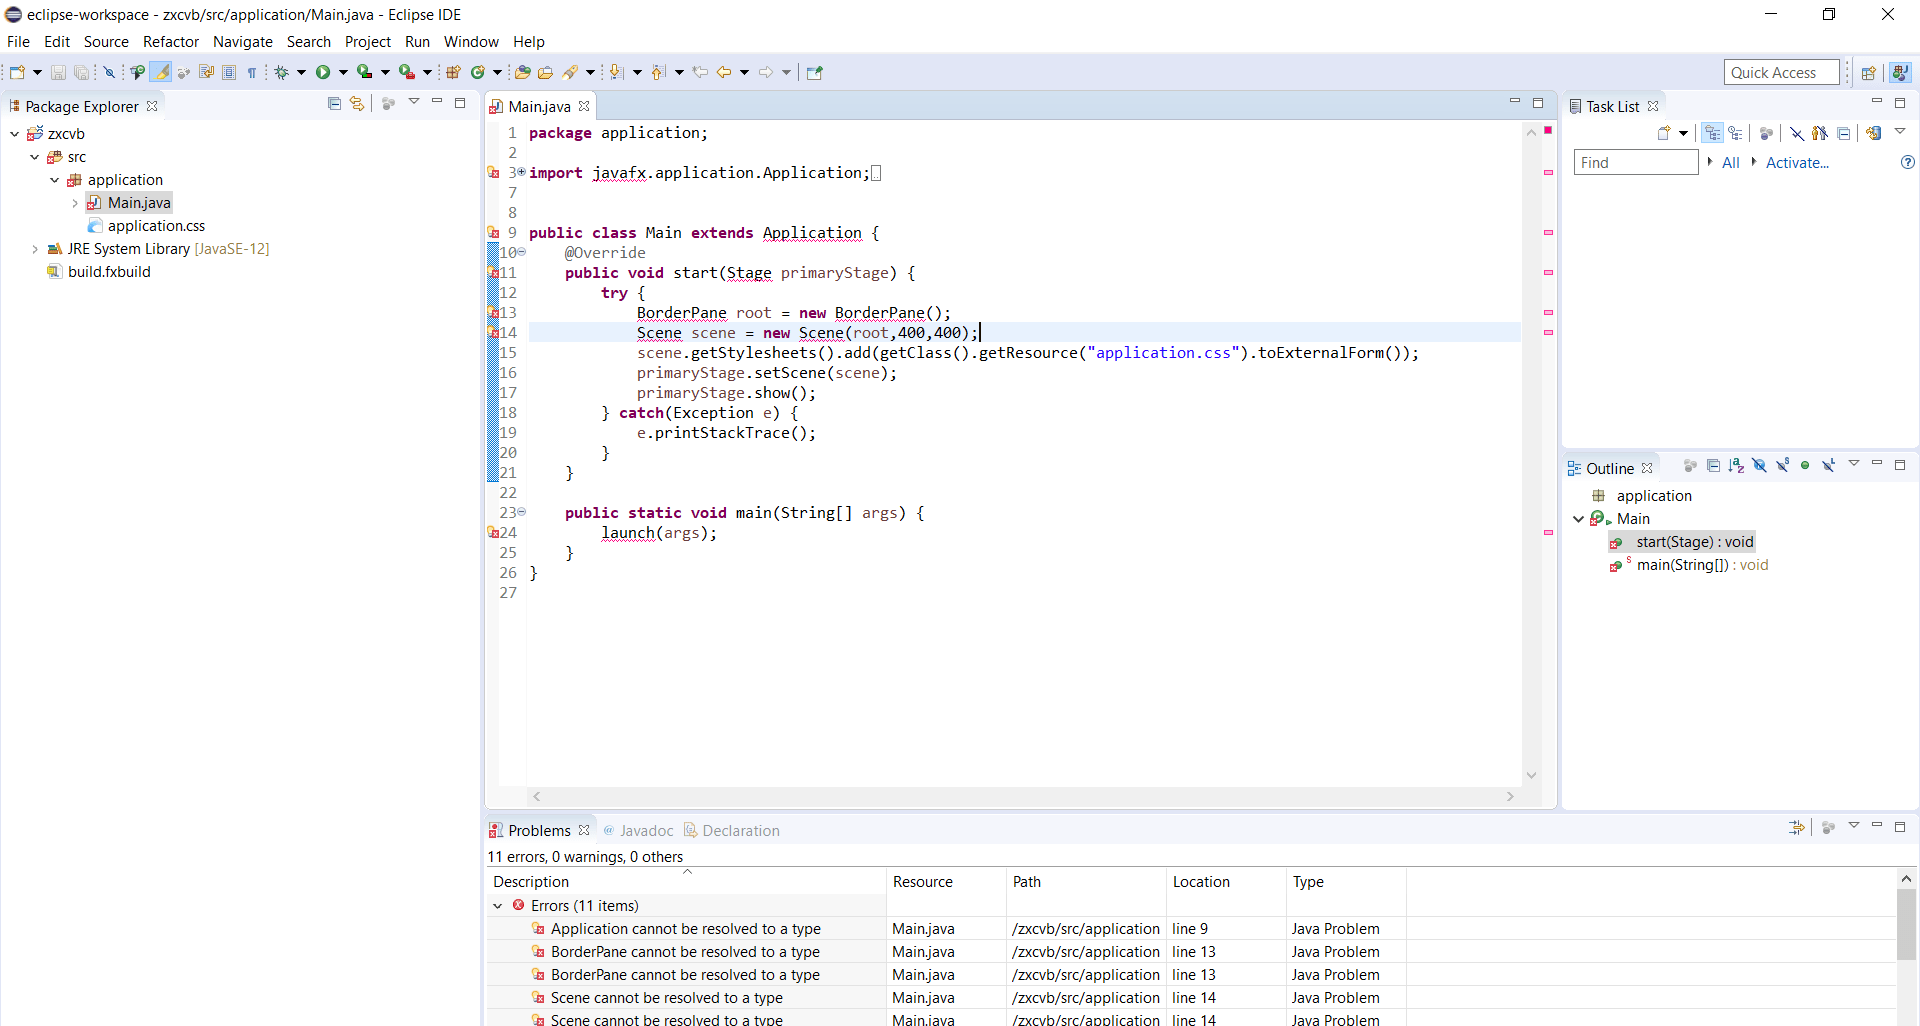
Task: Go to Next Annotation icon
Action: point(616,72)
